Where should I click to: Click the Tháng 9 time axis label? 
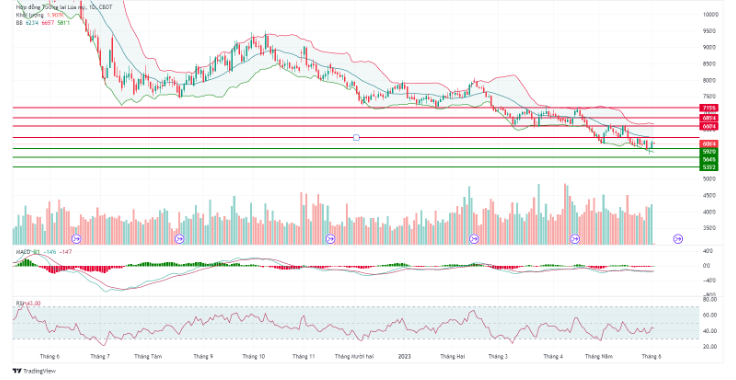pyautogui.click(x=203, y=357)
